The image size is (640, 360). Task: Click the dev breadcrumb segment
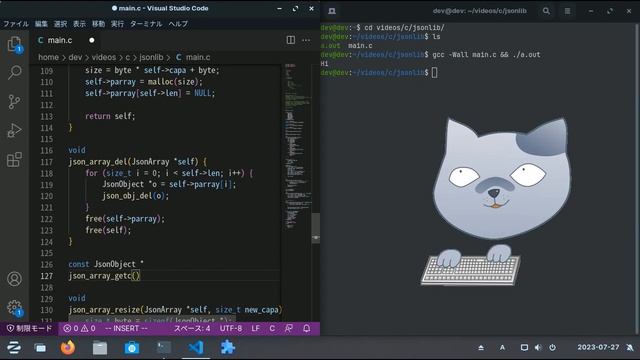pos(75,57)
